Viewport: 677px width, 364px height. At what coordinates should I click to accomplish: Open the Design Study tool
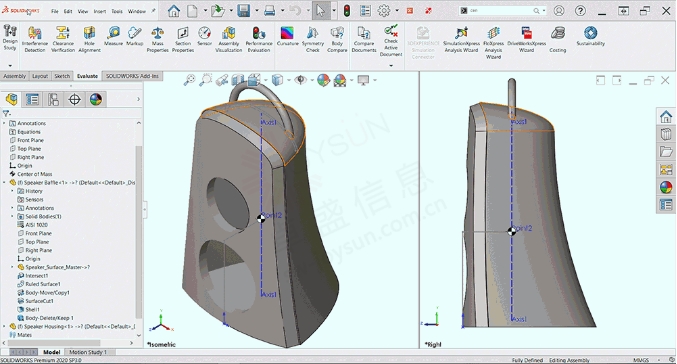(10, 38)
